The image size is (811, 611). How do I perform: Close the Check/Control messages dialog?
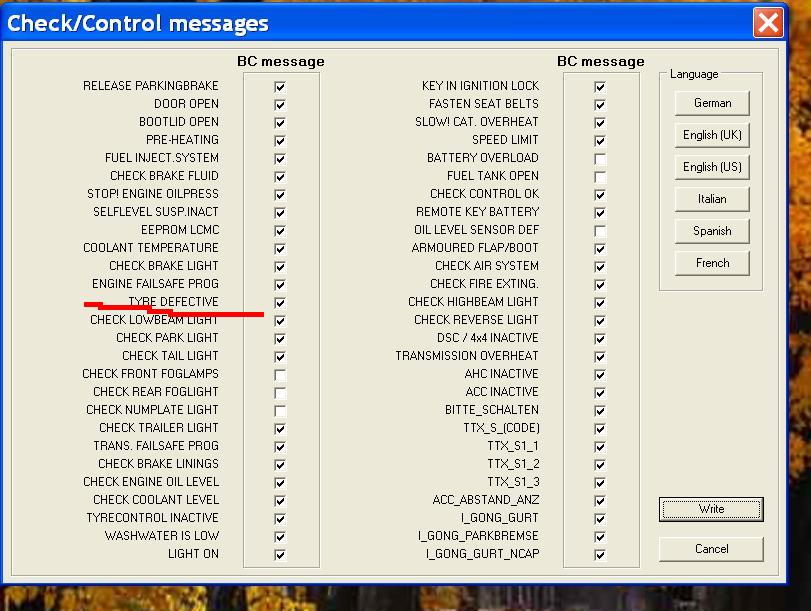click(x=768, y=23)
